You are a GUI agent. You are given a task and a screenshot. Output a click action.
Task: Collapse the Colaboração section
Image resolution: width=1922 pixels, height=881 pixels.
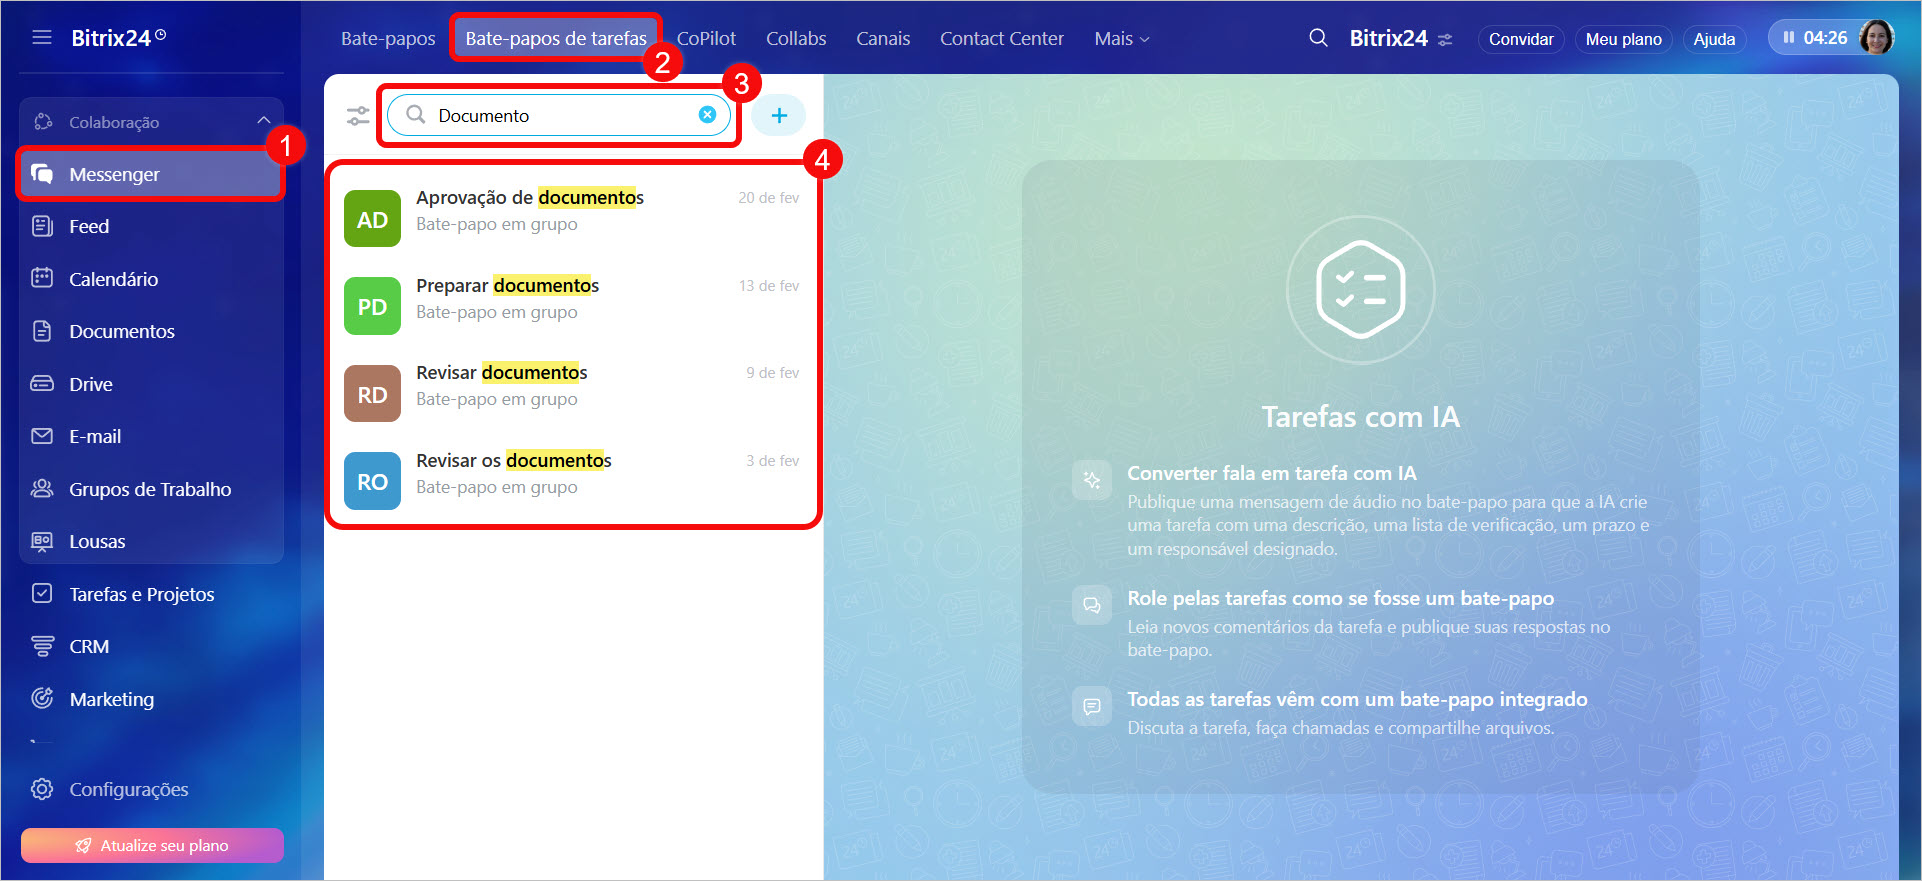point(263,121)
